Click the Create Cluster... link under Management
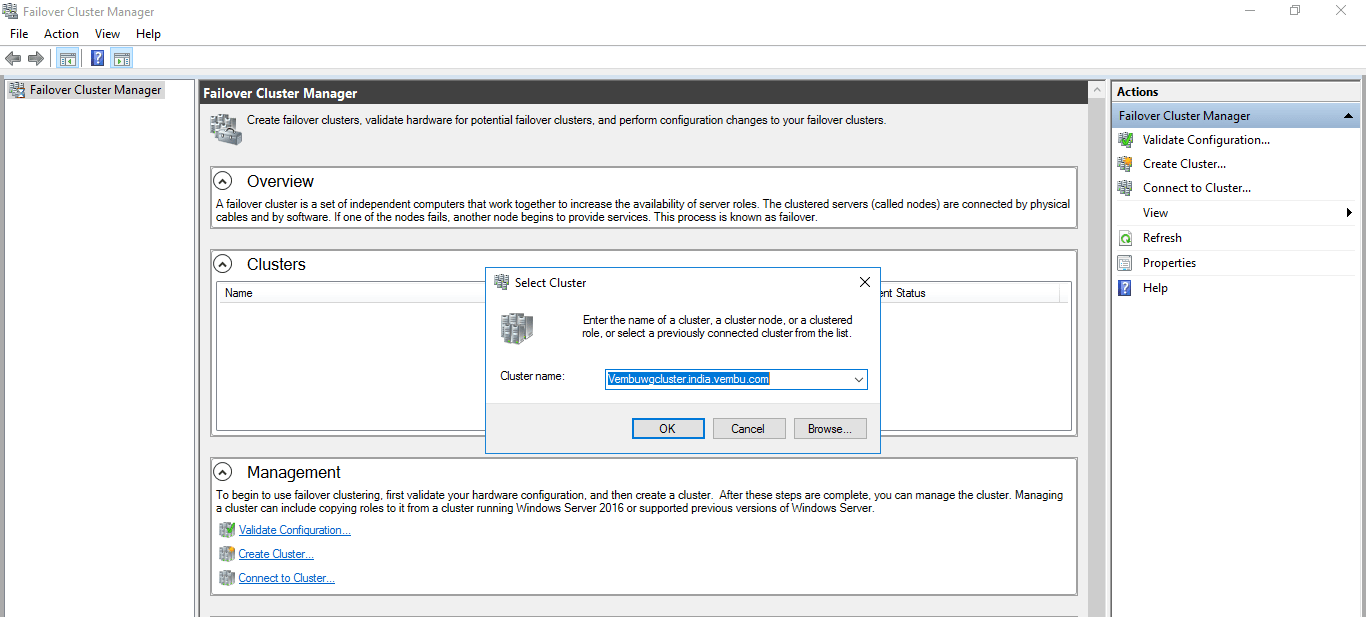The height and width of the screenshot is (617, 1366). [276, 554]
